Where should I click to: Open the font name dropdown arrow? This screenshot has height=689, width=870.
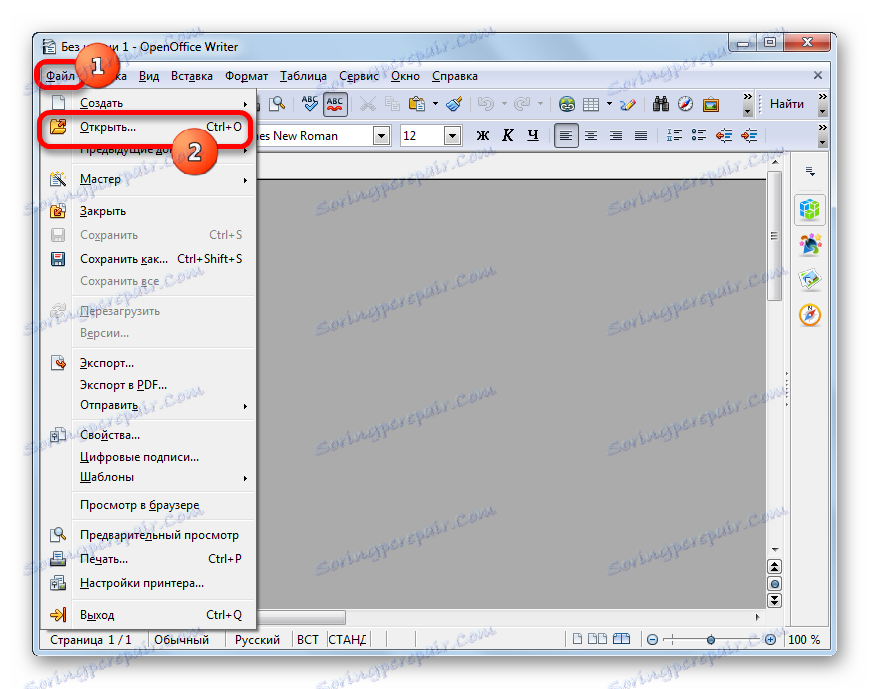381,135
